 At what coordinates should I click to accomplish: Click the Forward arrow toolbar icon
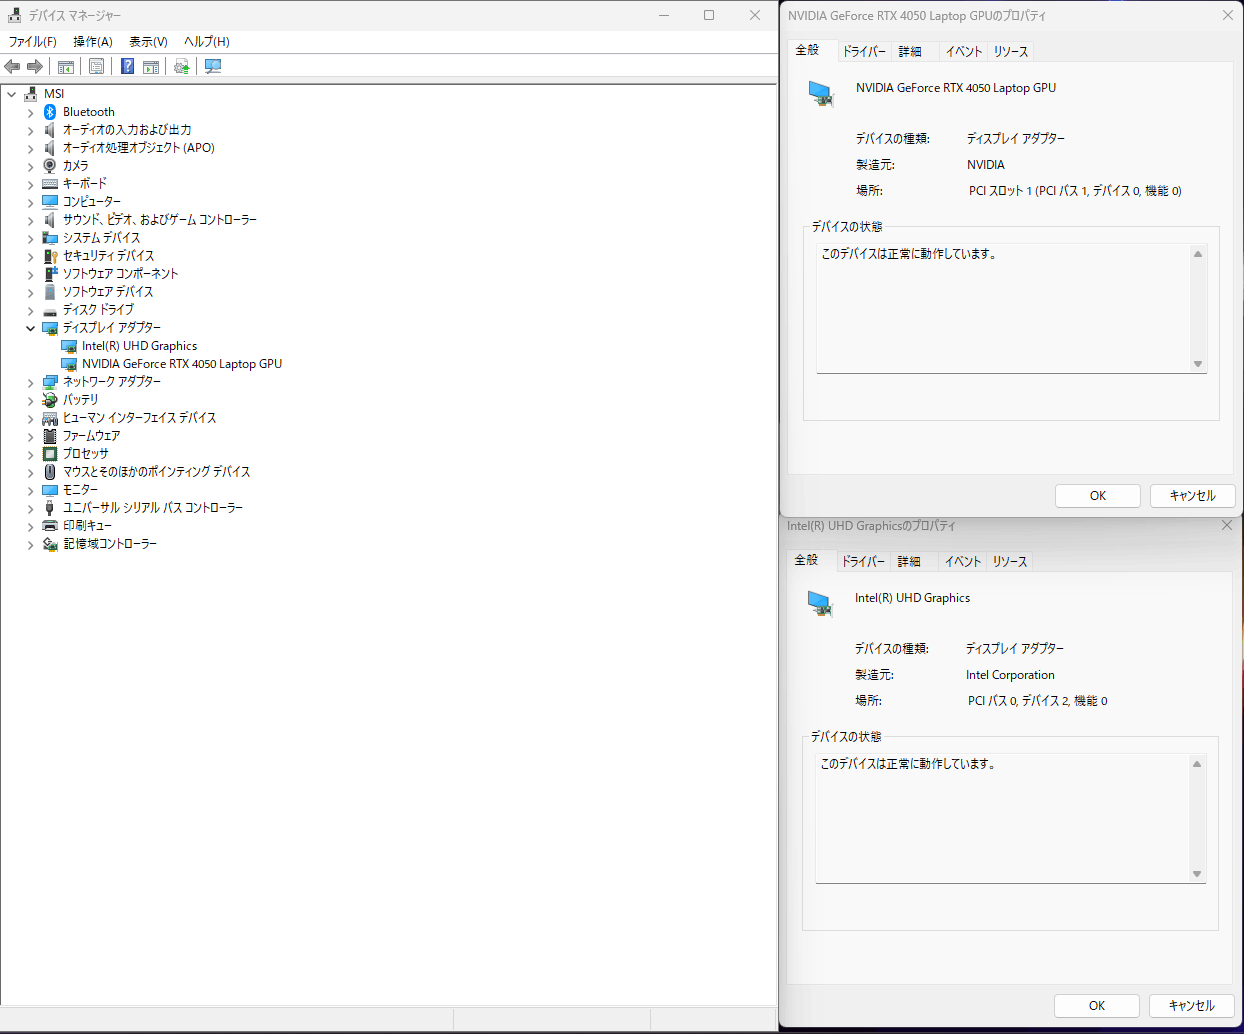[35, 67]
